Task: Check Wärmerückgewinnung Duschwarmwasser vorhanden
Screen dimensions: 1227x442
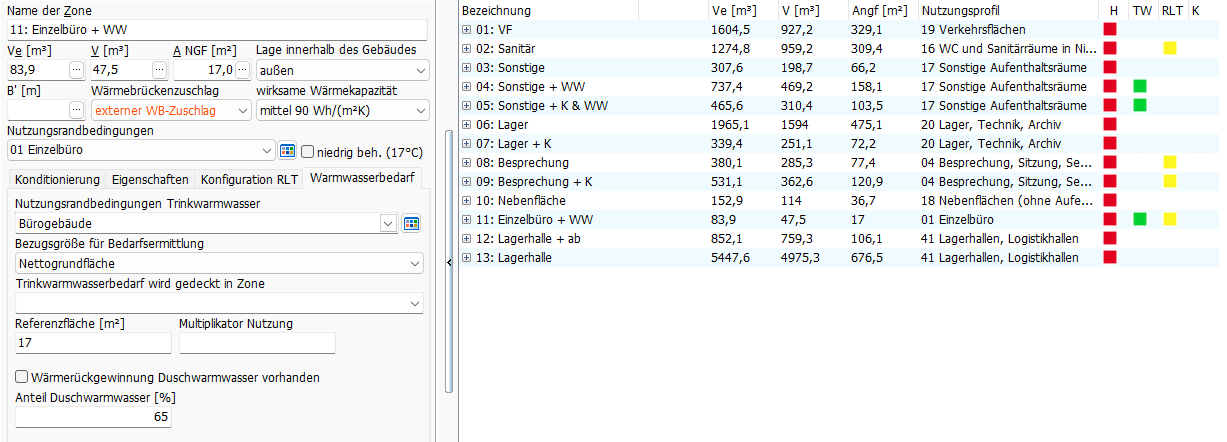Action: [x=22, y=377]
